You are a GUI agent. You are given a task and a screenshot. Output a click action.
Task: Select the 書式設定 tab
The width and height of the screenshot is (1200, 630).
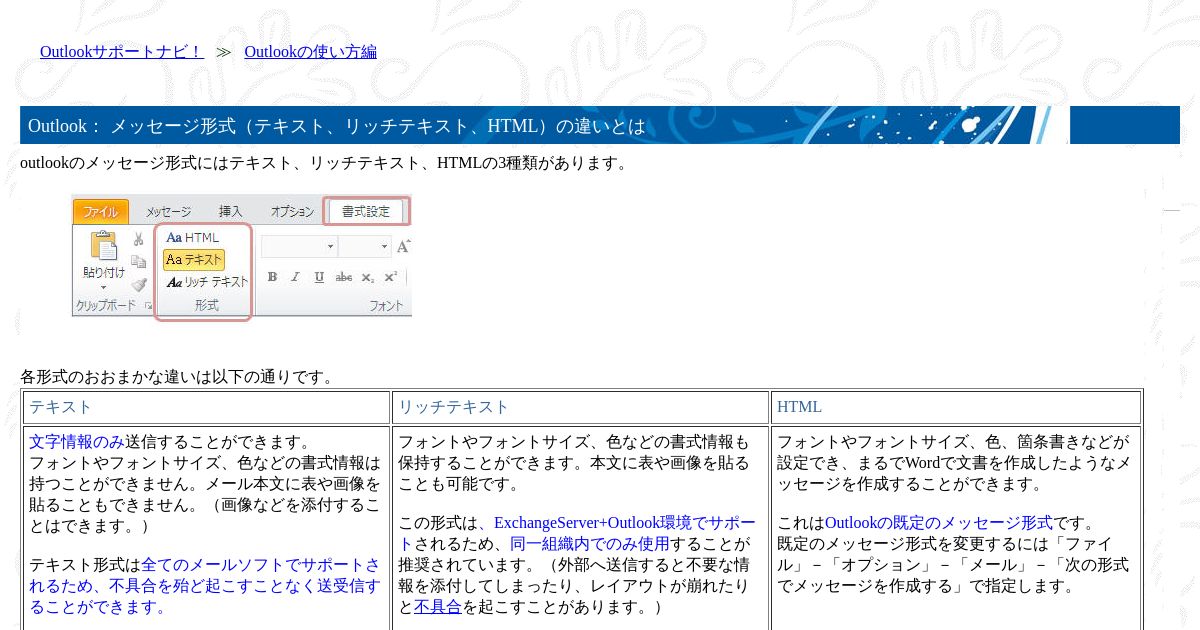(366, 212)
